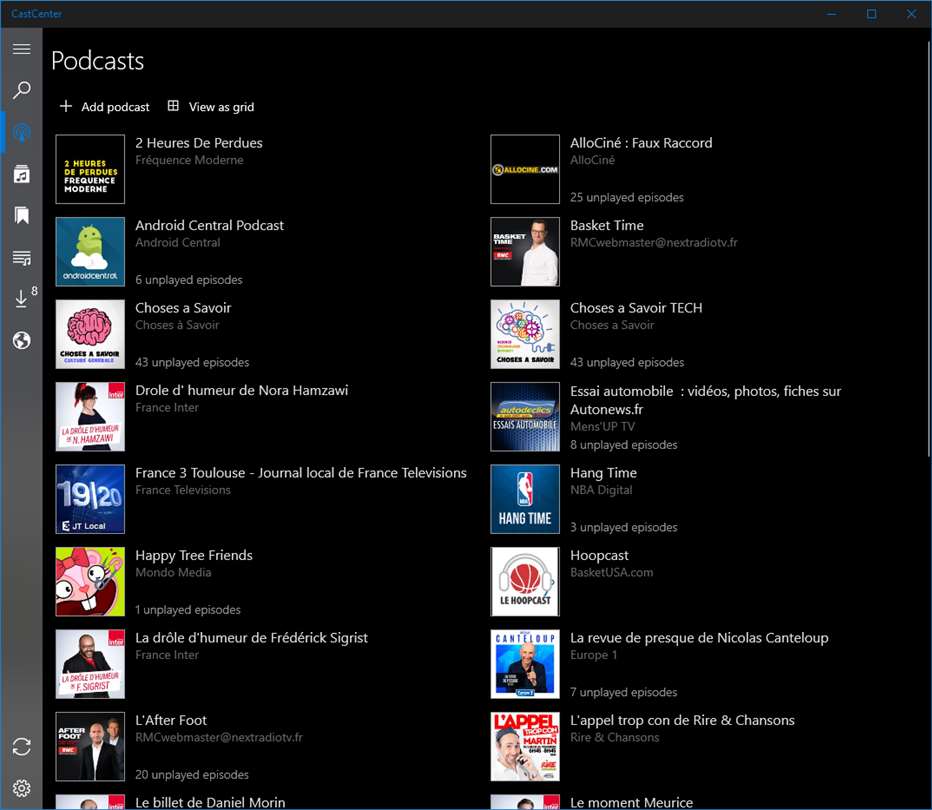
Task: Select 'Happy Tree Friends' title
Action: (194, 556)
